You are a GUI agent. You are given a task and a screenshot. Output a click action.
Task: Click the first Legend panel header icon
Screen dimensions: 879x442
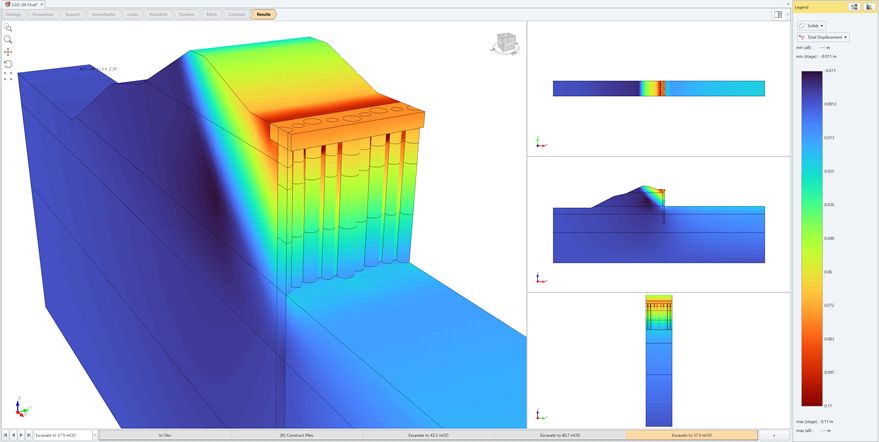coord(853,7)
